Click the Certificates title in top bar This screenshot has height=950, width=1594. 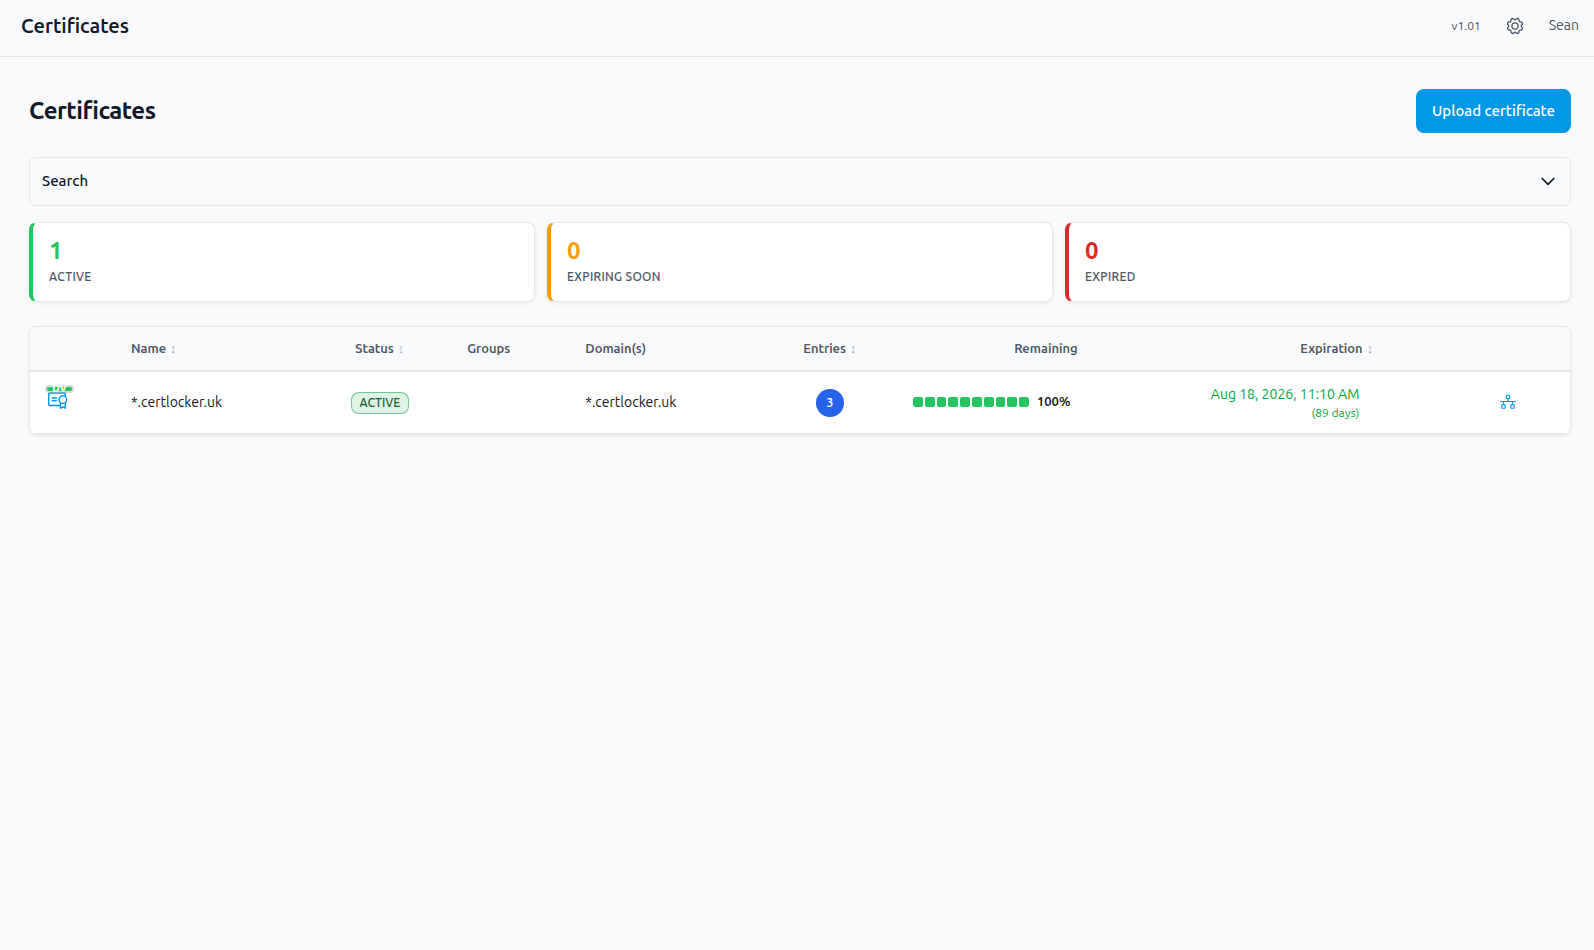(75, 26)
